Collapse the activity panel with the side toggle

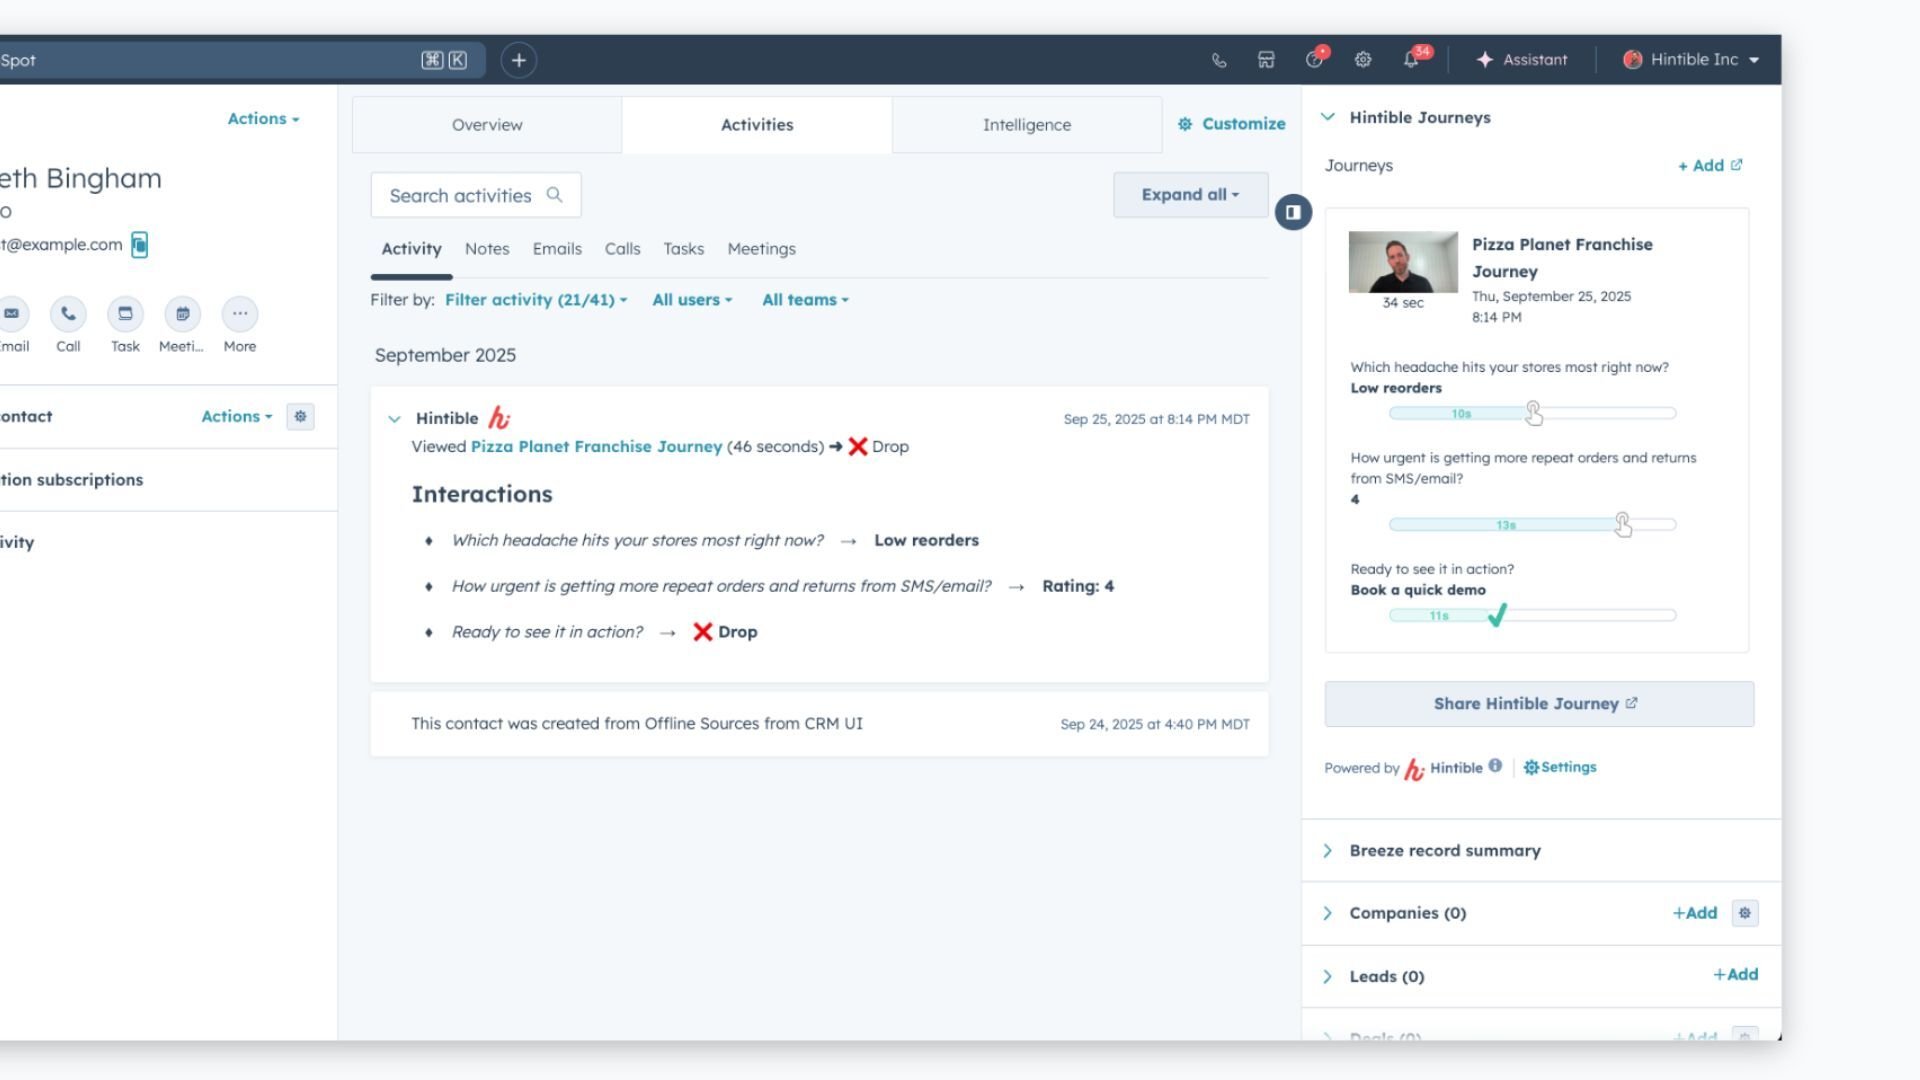coord(1293,212)
